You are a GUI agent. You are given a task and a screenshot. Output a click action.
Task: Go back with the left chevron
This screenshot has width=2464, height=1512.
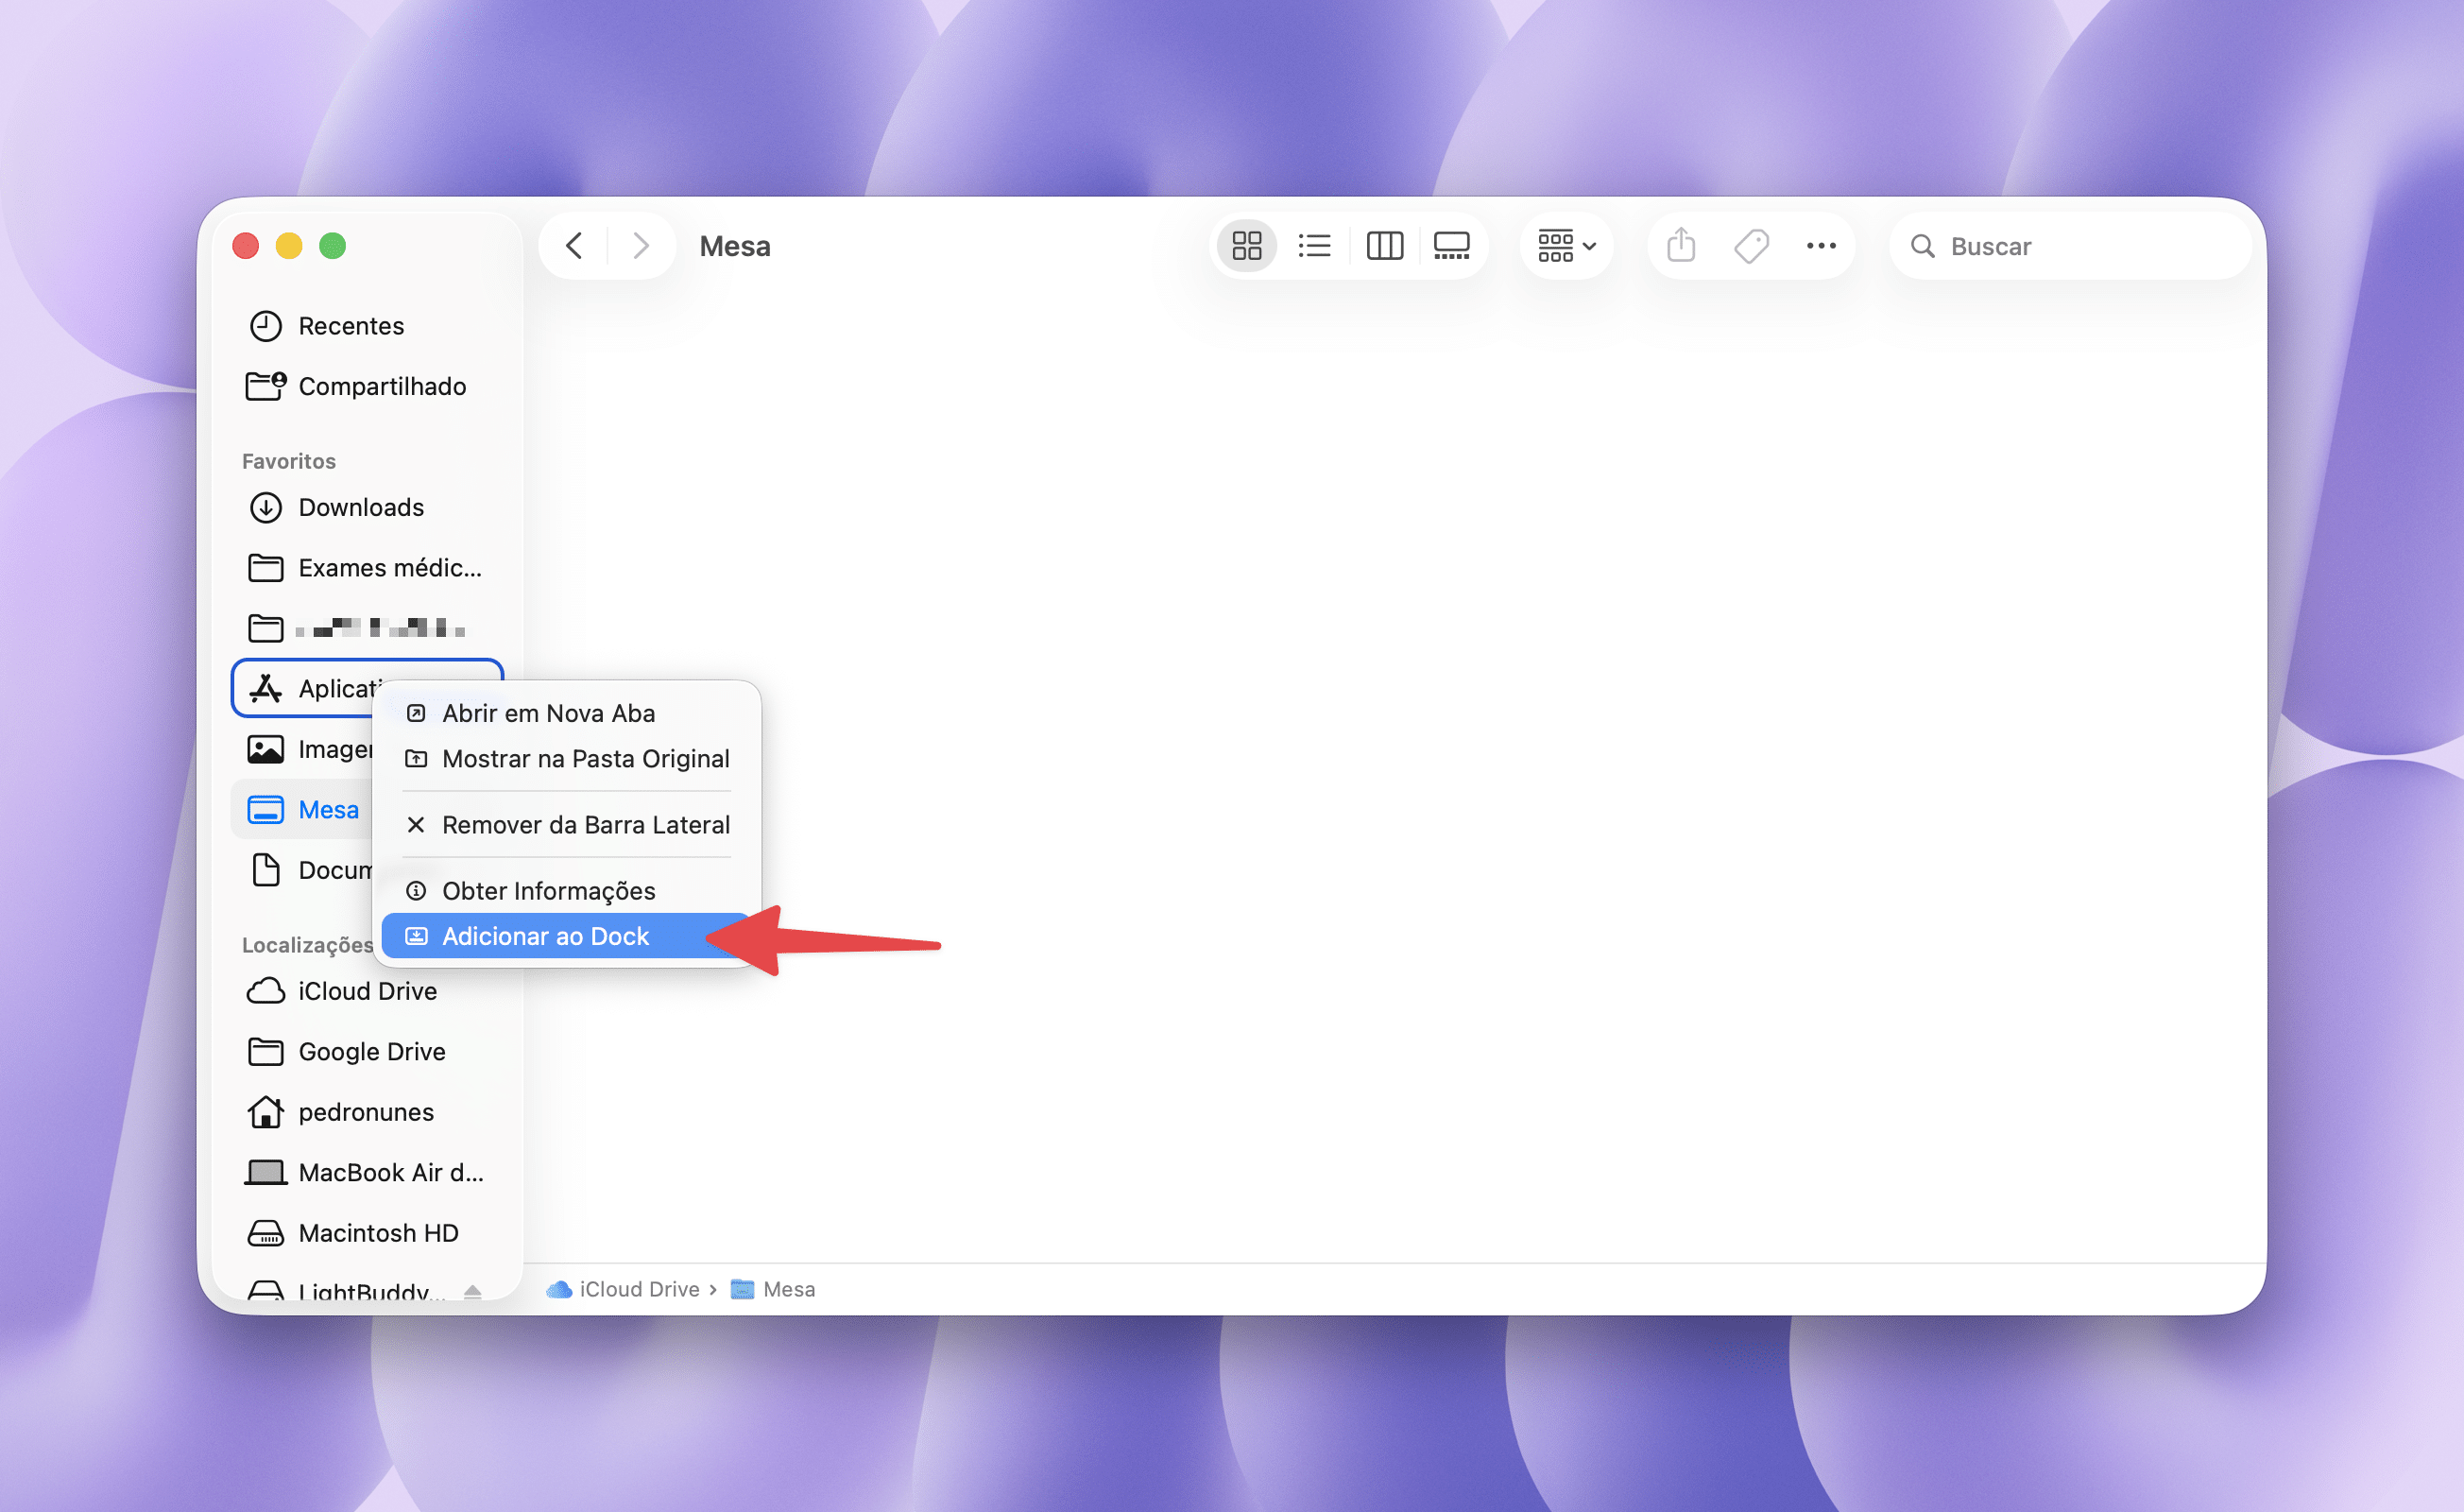pos(574,246)
